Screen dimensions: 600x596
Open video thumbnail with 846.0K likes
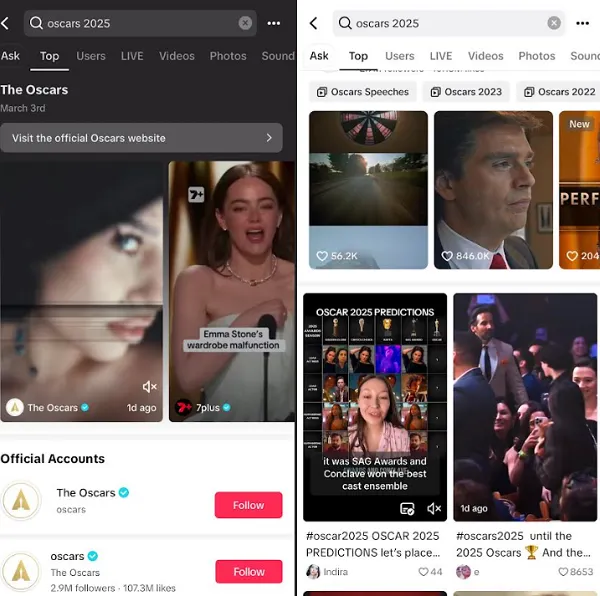pyautogui.click(x=493, y=190)
